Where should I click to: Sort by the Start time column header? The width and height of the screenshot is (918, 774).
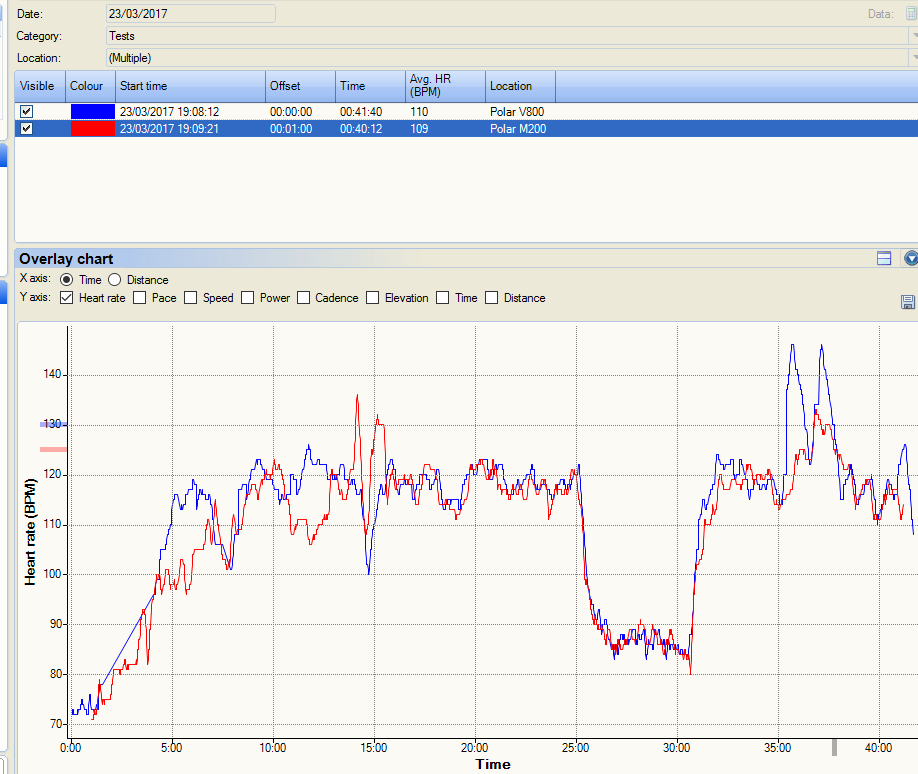pyautogui.click(x=190, y=86)
